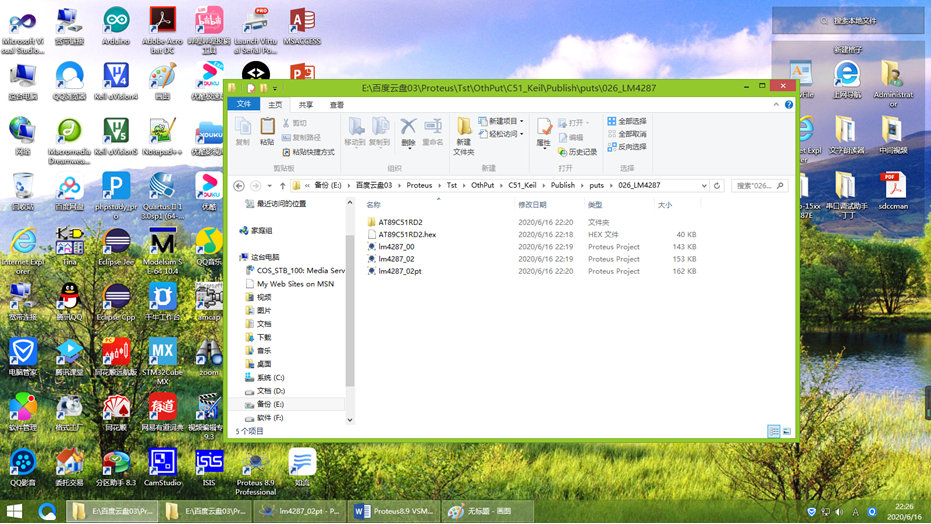Click the Explorer search box
The image size is (931, 524).
pos(759,186)
